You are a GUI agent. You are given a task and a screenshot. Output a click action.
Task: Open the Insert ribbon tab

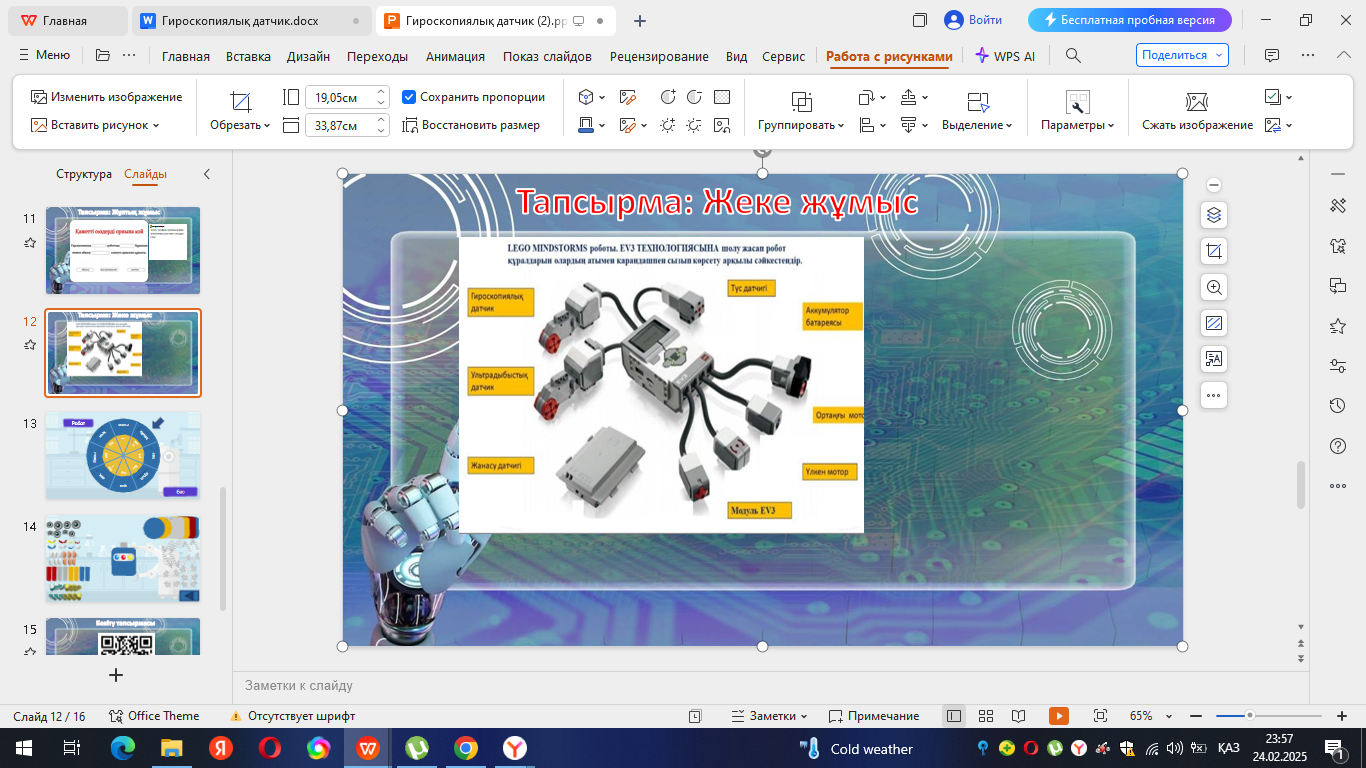(248, 56)
